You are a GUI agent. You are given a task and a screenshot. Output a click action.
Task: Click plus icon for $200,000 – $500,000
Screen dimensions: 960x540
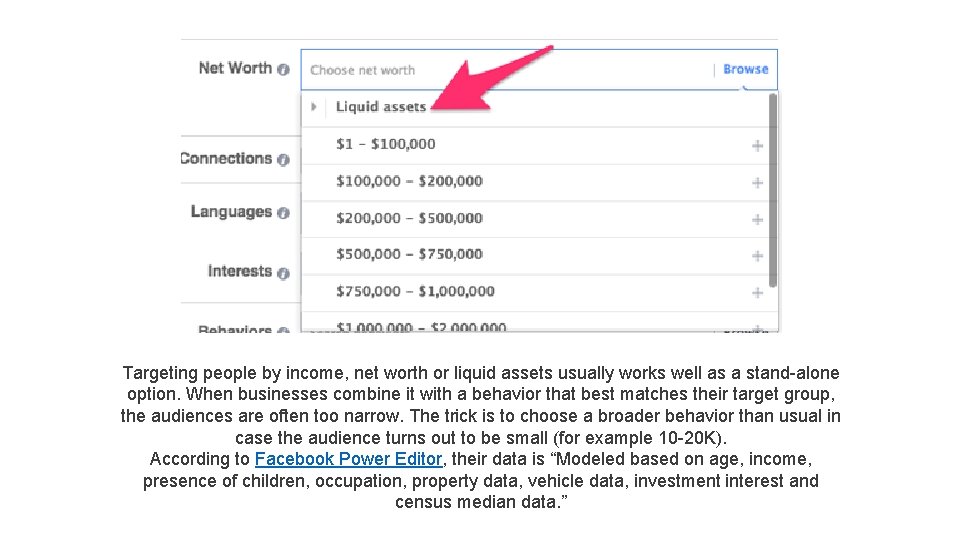point(757,219)
